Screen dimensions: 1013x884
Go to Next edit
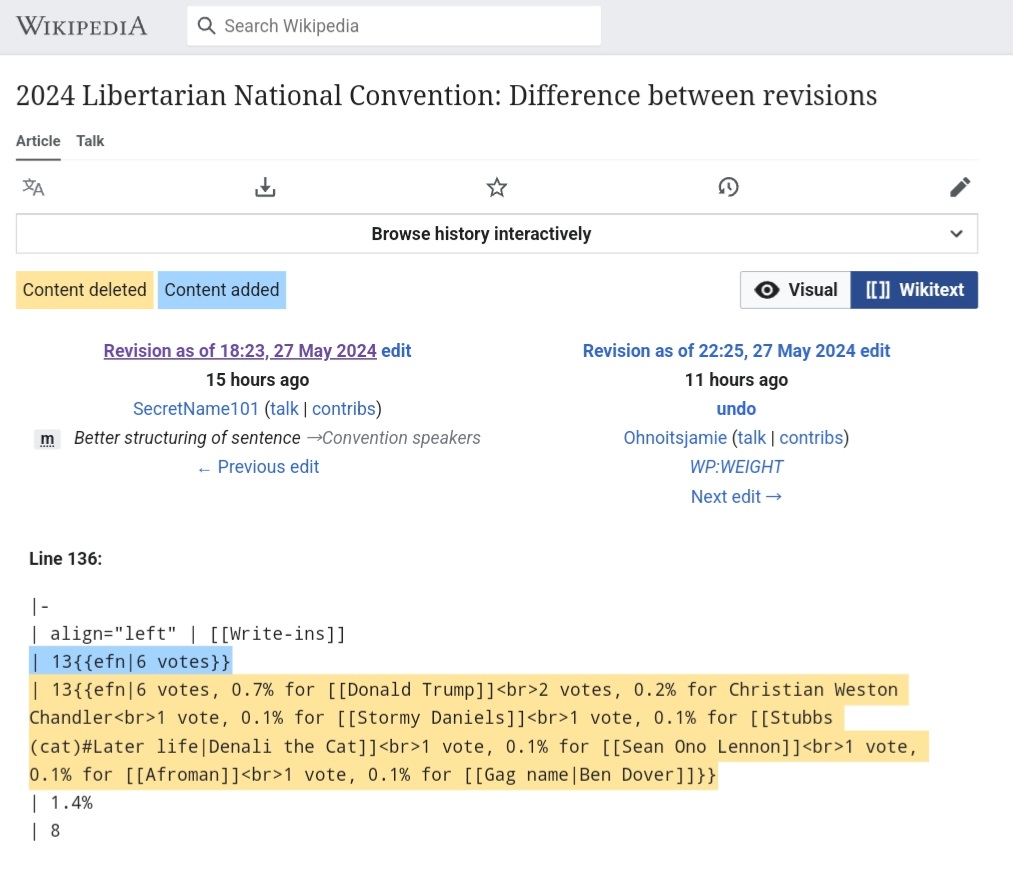click(736, 497)
